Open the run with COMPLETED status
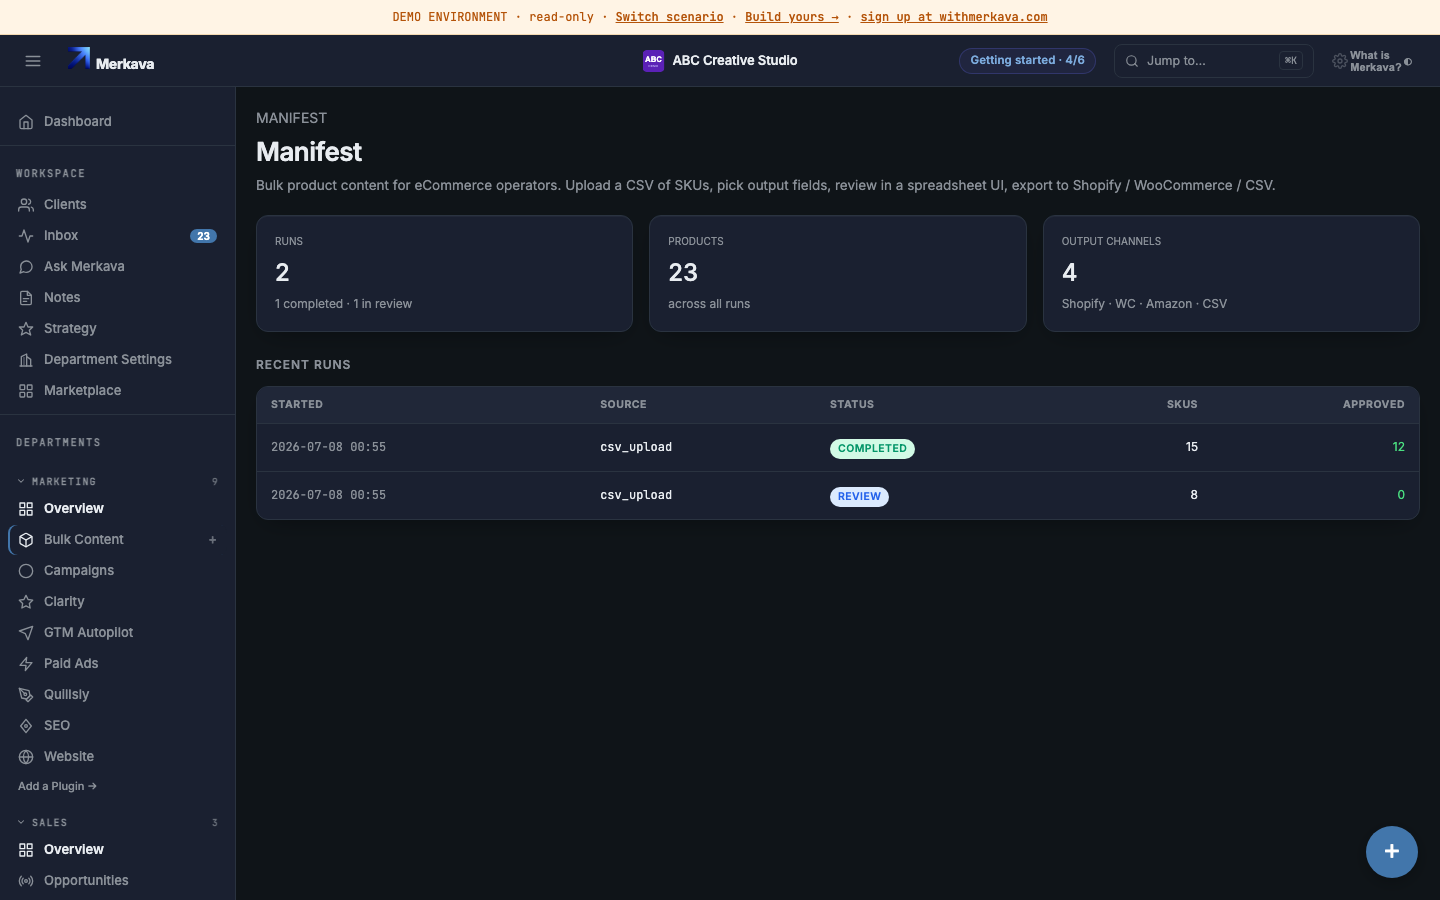The height and width of the screenshot is (900, 1440). click(838, 448)
